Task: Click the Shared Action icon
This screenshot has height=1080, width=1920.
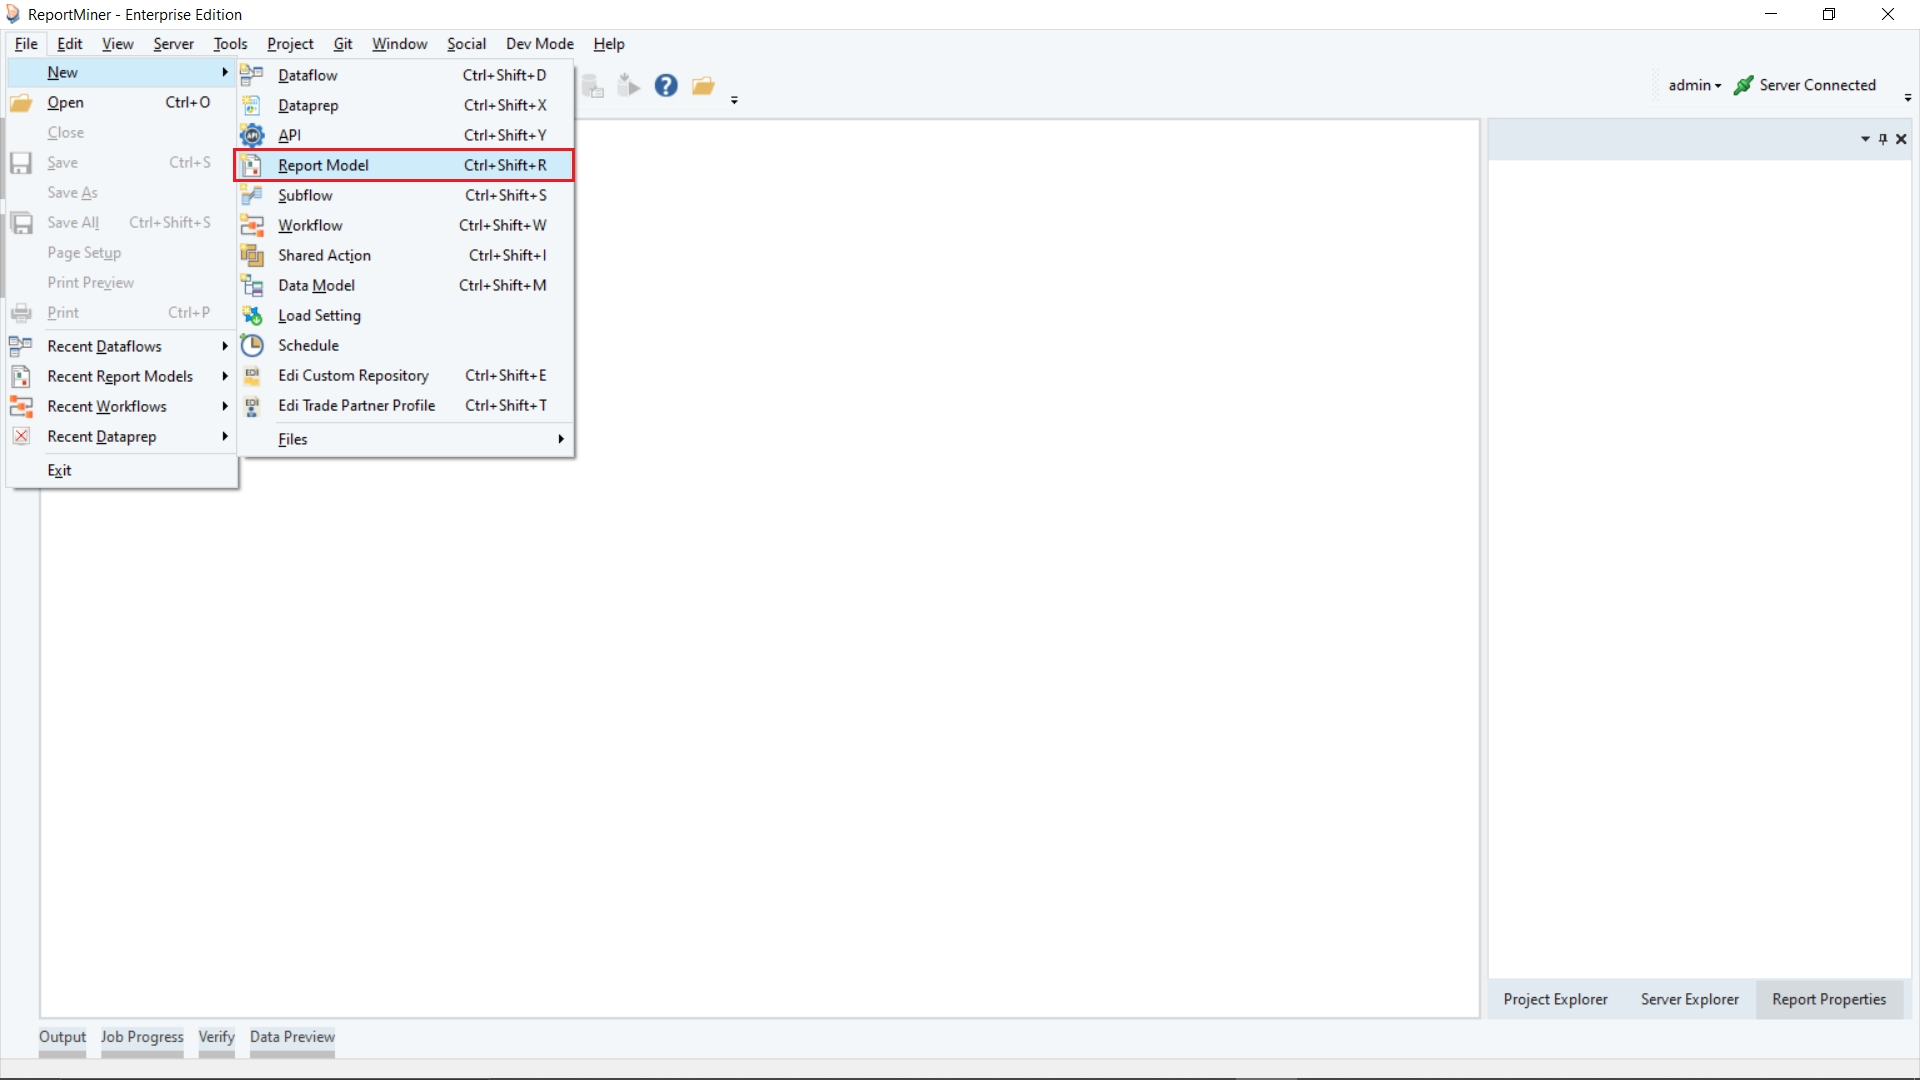Action: pyautogui.click(x=252, y=255)
